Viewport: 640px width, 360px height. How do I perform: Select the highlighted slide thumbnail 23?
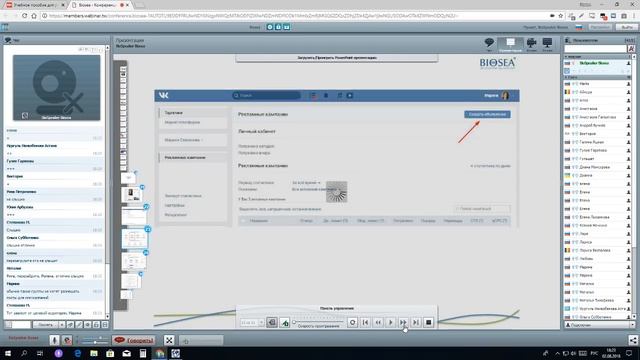(134, 238)
